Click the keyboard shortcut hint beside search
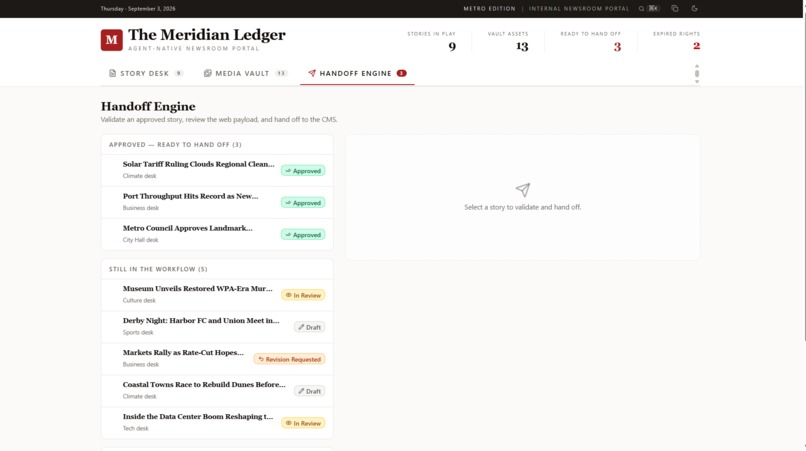 653,8
